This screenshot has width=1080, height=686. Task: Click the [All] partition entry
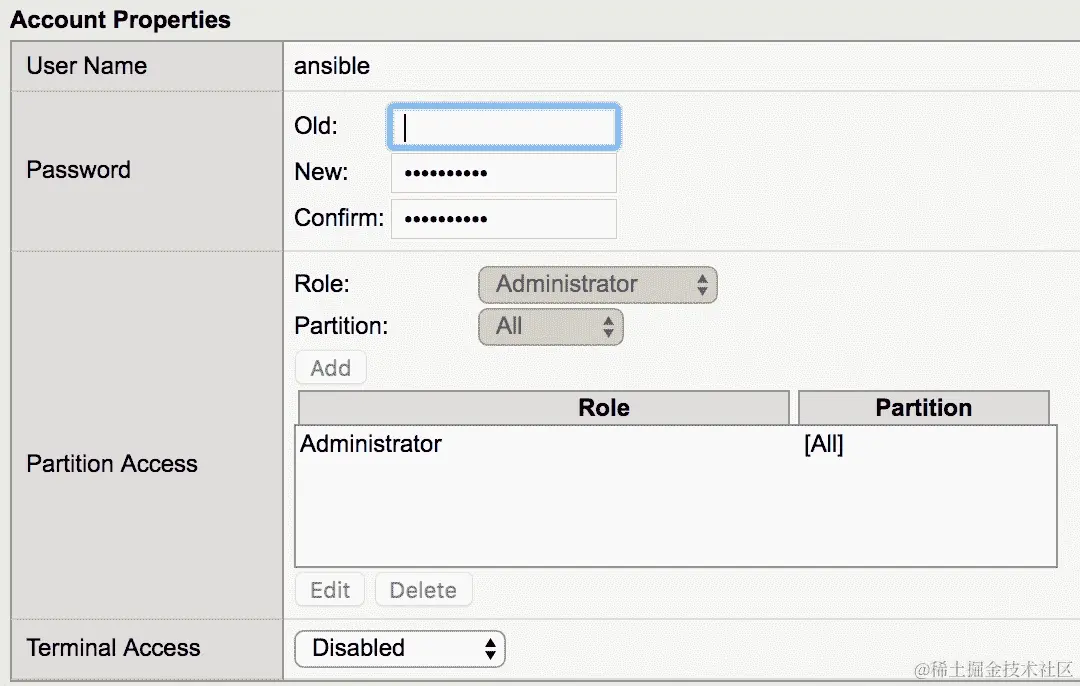[x=823, y=445]
